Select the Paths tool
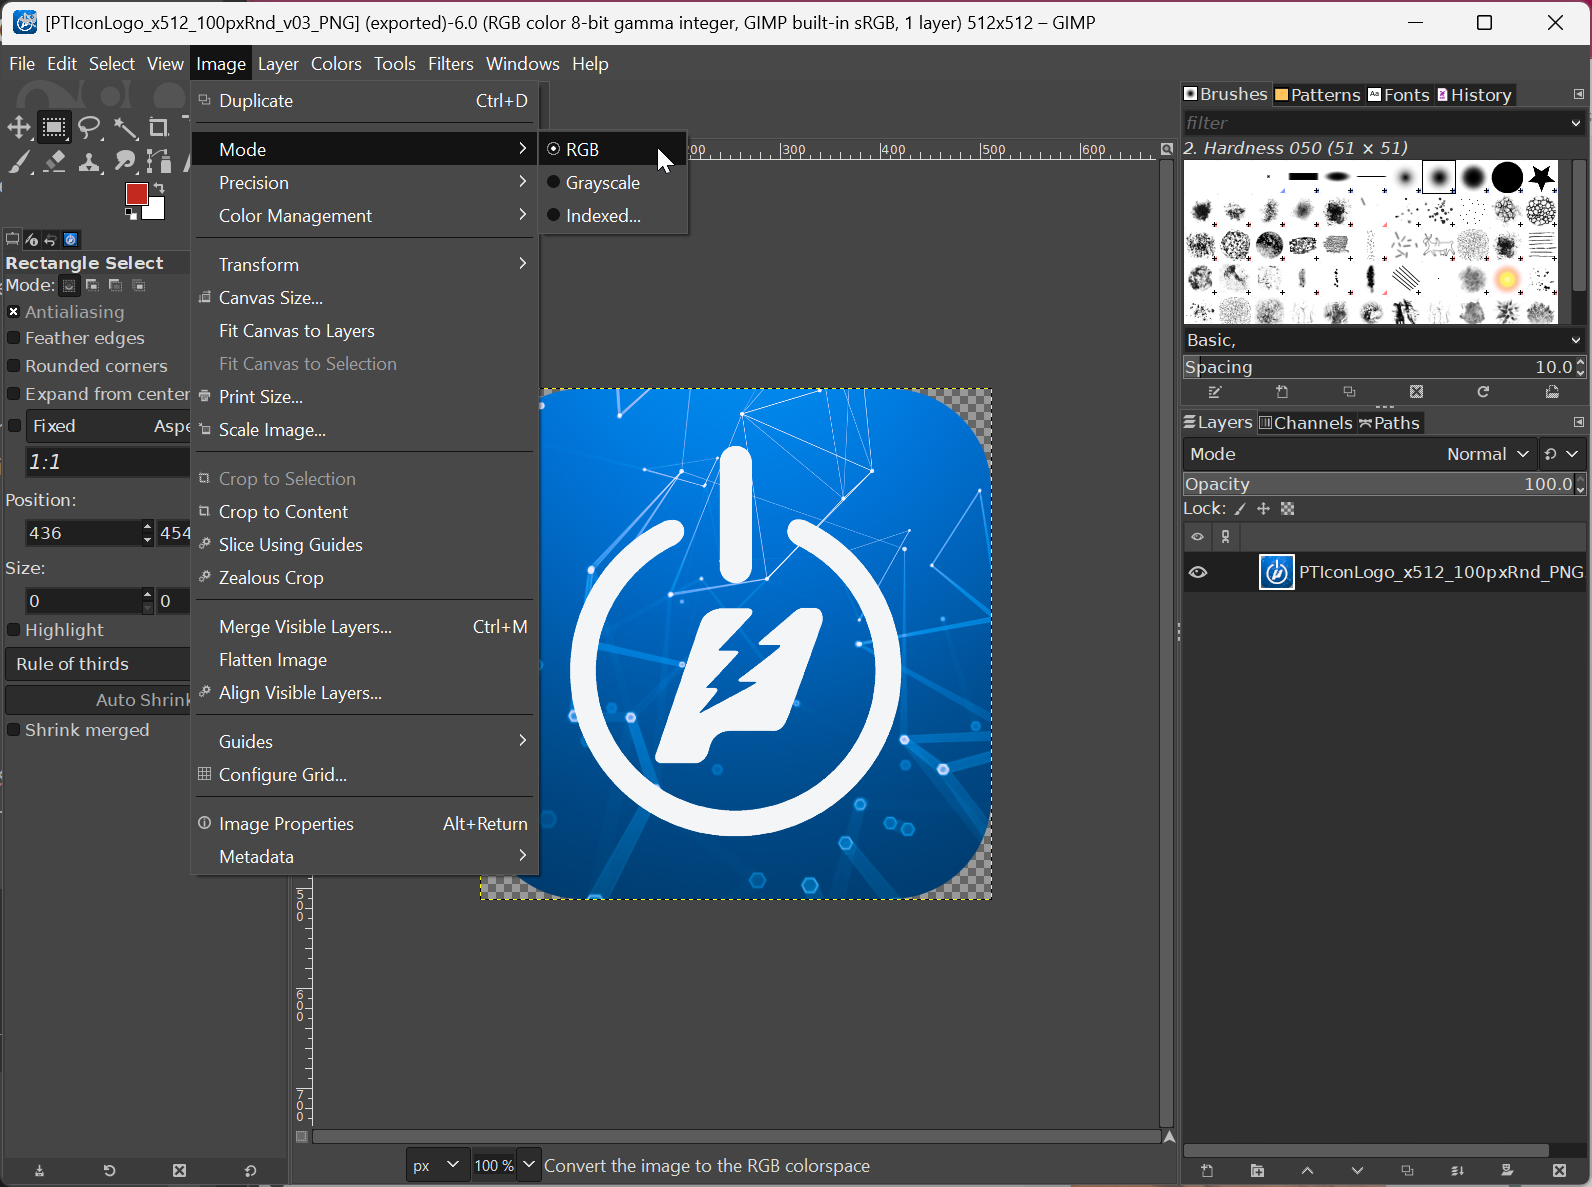This screenshot has height=1187, width=1592. (159, 162)
